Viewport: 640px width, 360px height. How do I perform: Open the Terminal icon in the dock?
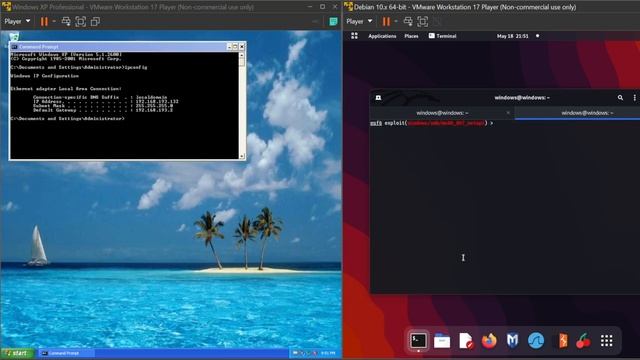418,341
